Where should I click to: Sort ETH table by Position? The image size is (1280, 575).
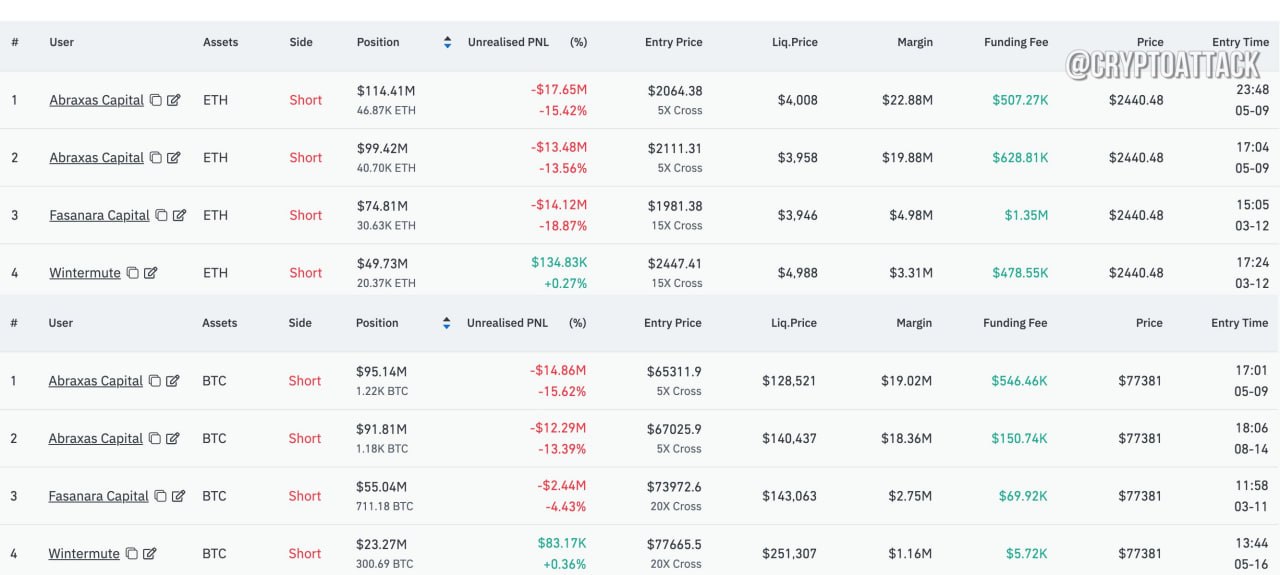click(x=447, y=42)
